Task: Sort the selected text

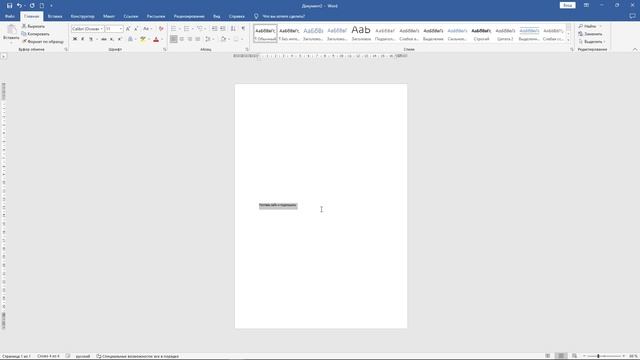Action: [x=233, y=29]
